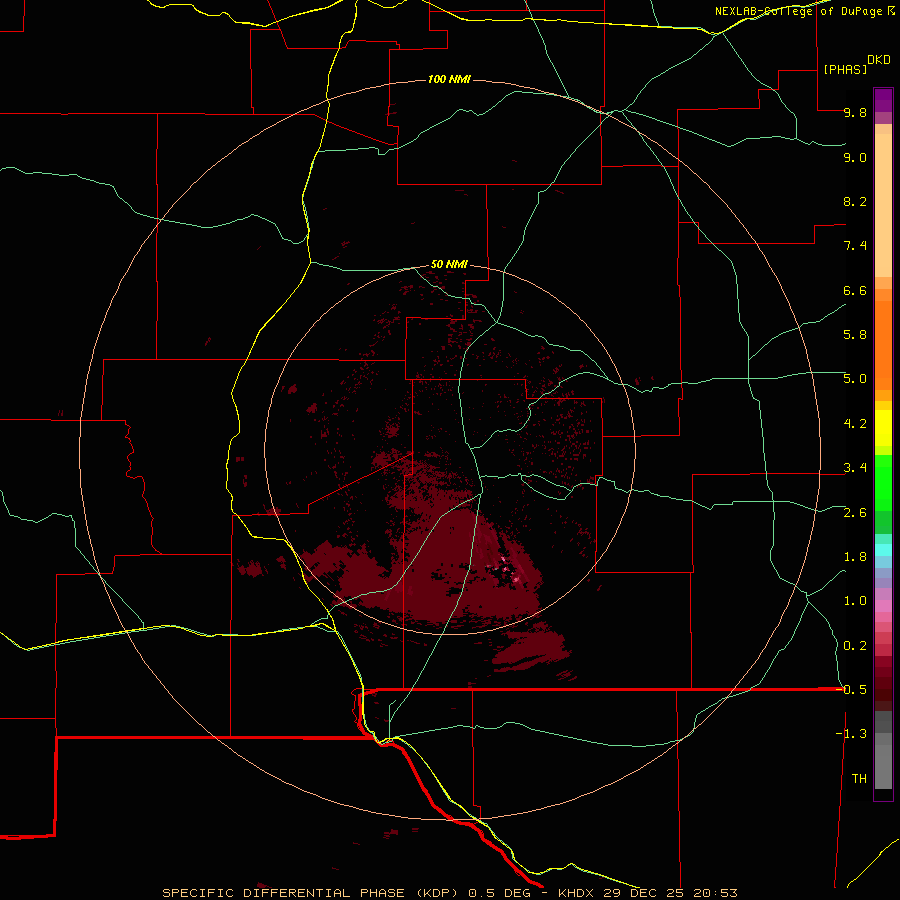
Task: Click the 3.4 legend value
Action: pyautogui.click(x=855, y=468)
